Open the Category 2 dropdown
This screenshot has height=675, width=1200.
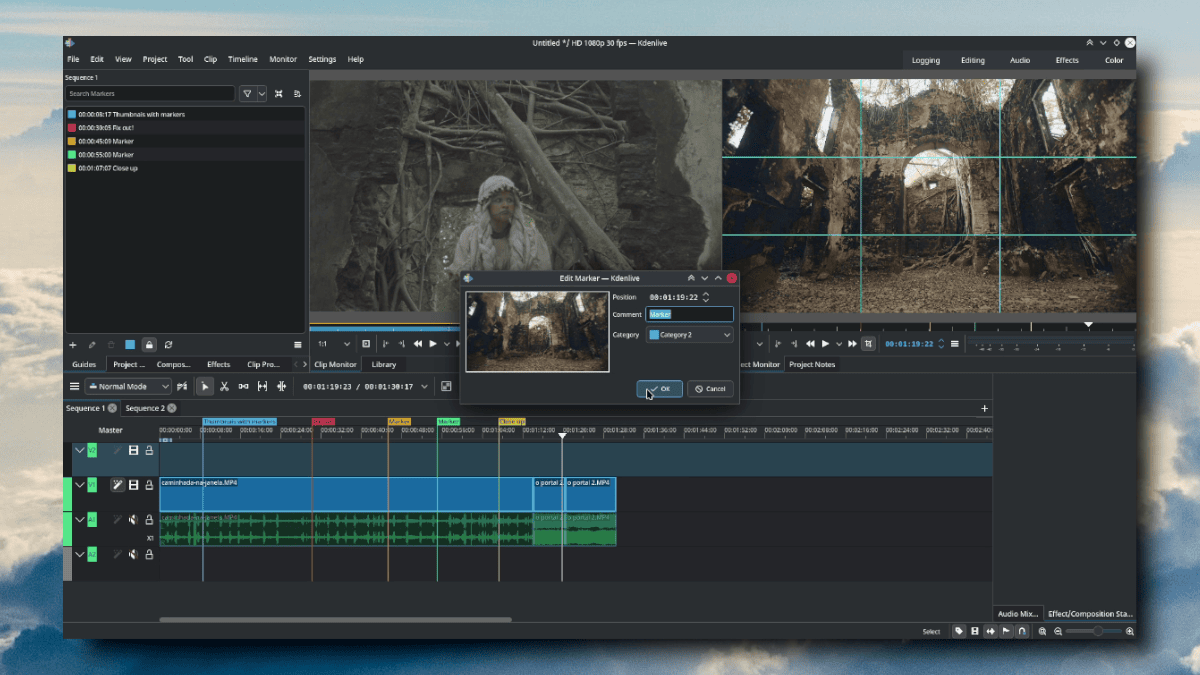(690, 335)
